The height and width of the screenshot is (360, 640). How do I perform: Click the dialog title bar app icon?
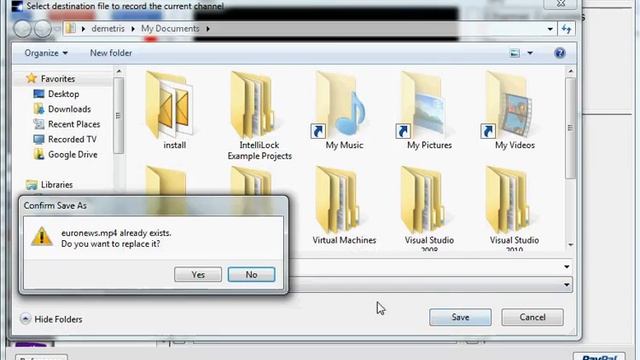click(x=17, y=6)
